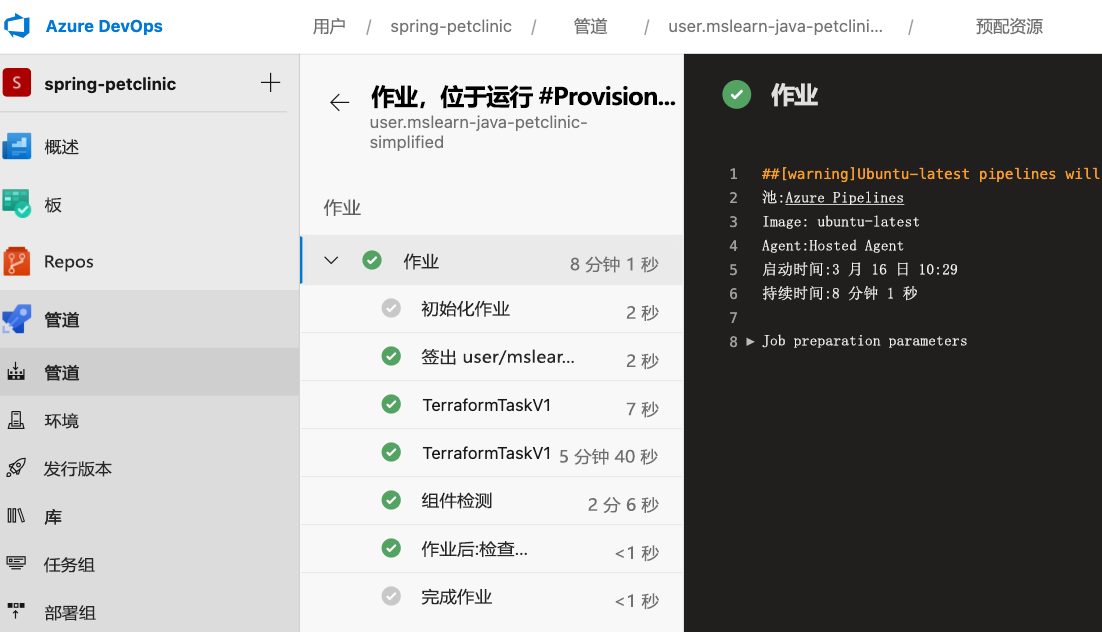Image resolution: width=1102 pixels, height=632 pixels.
Task: Open 任务组 in the sidebar menu
Action: (x=70, y=565)
